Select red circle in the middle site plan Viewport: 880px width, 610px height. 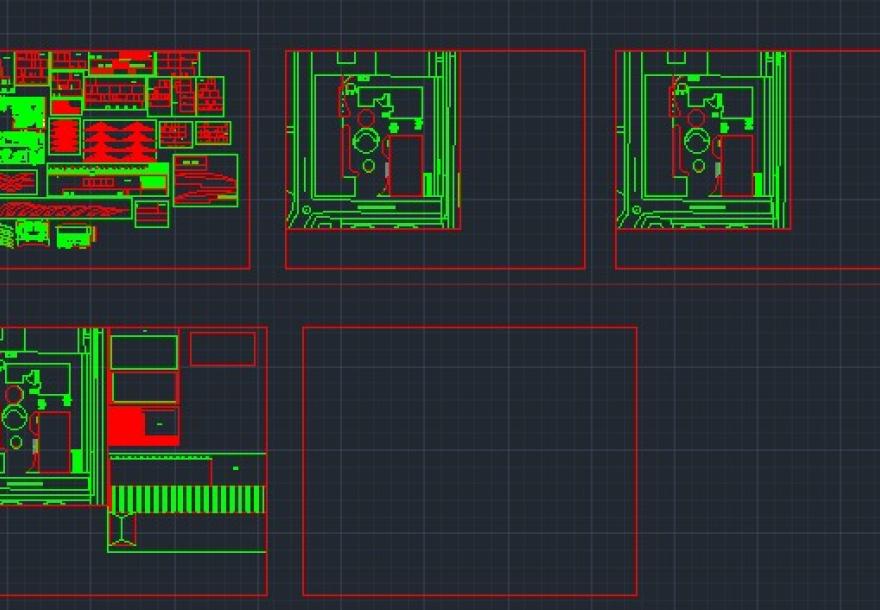coord(366,118)
